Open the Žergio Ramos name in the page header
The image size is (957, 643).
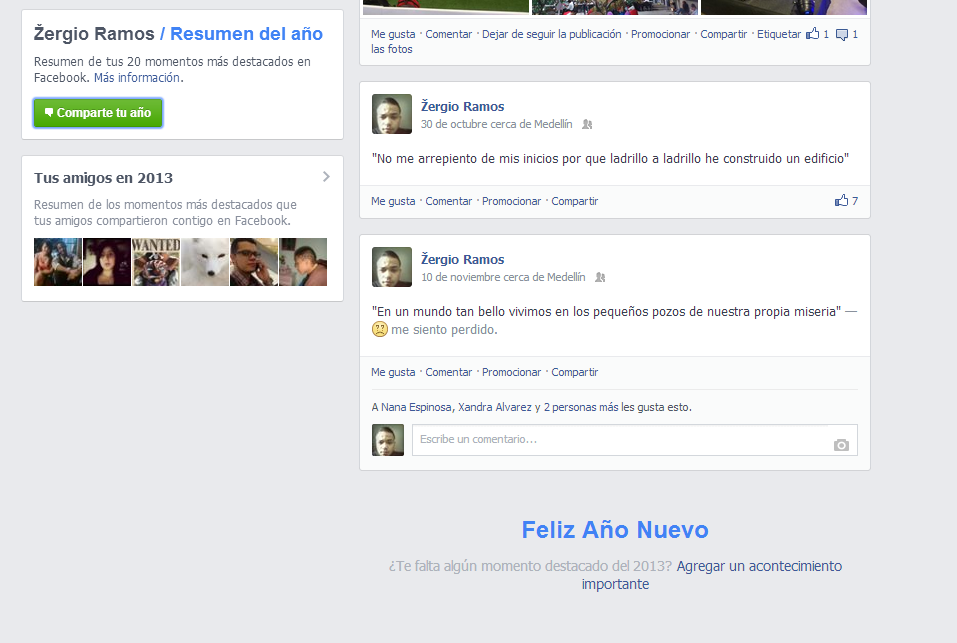[94, 34]
